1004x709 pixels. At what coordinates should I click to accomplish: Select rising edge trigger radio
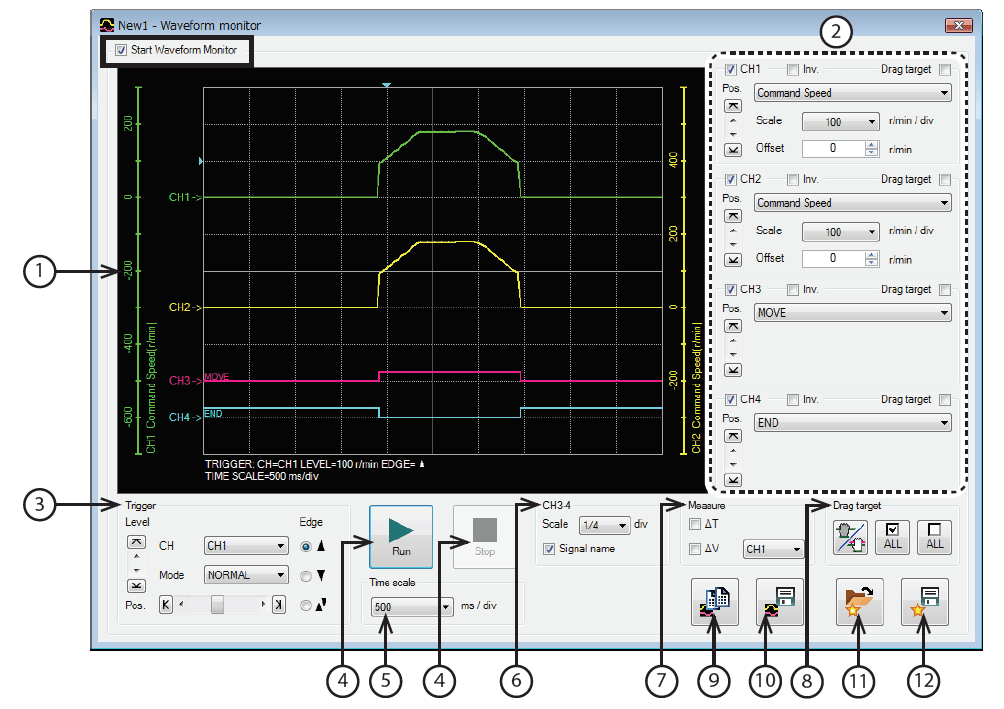[306, 546]
